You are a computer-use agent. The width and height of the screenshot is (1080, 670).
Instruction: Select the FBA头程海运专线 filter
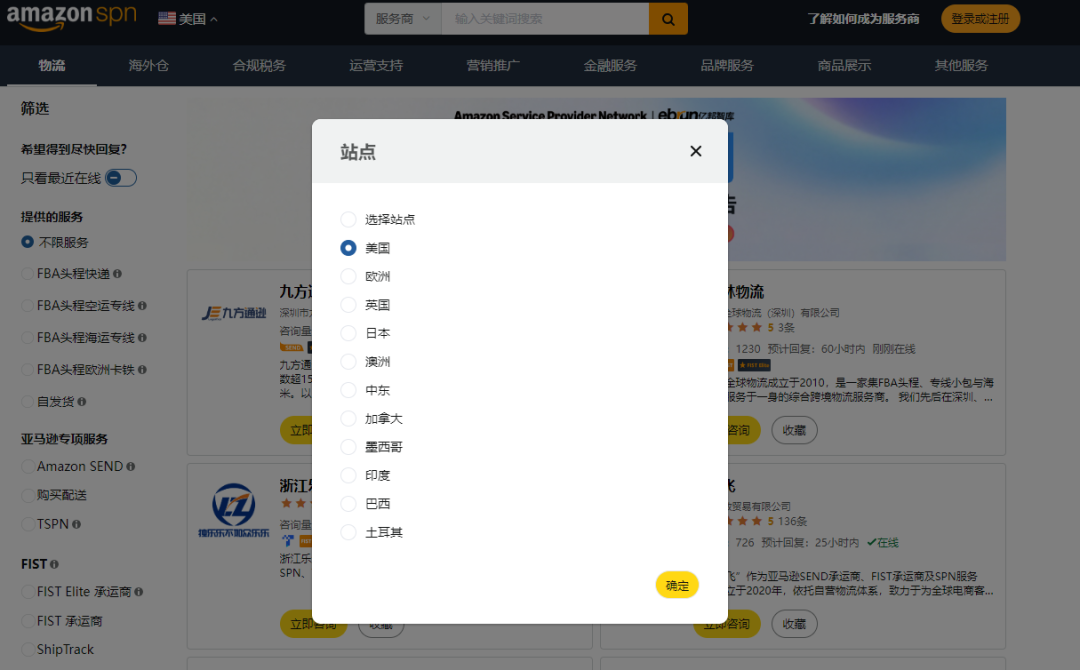pyautogui.click(x=28, y=337)
